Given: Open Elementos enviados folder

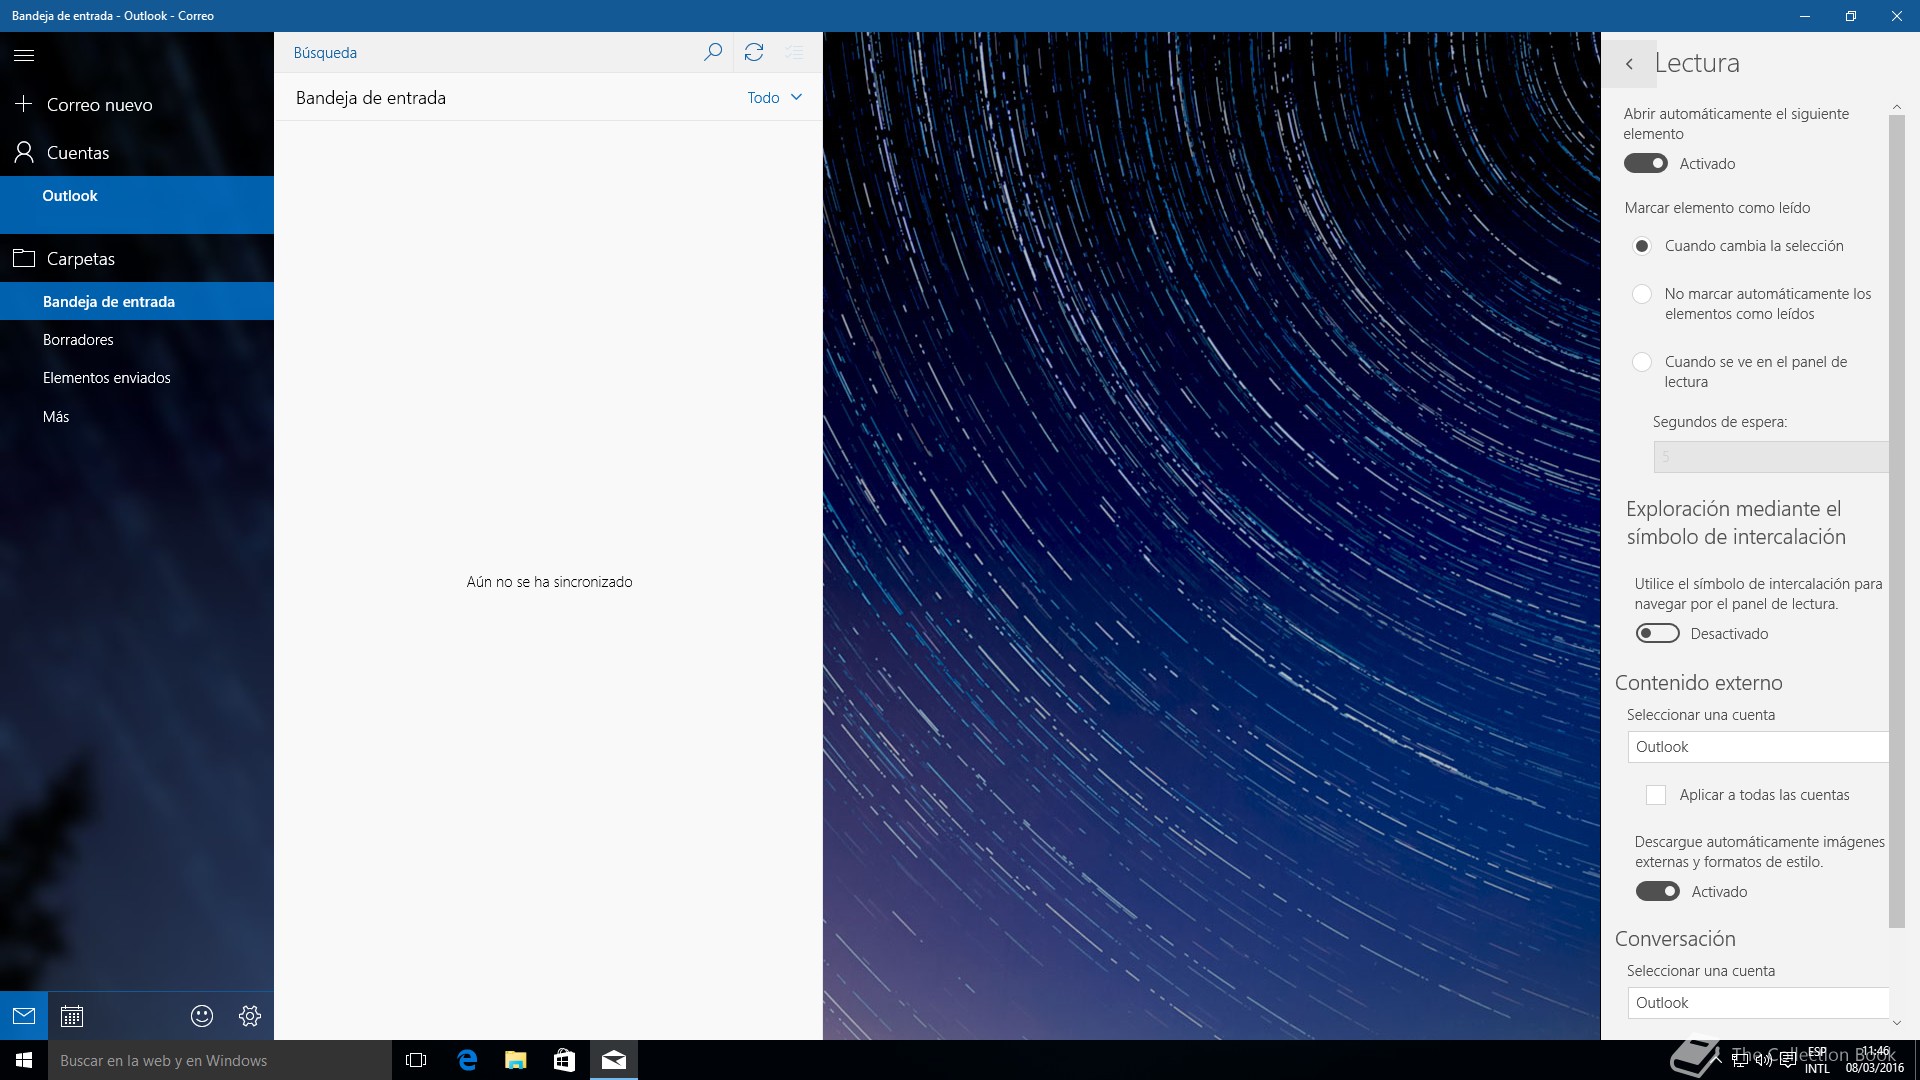Looking at the screenshot, I should (137, 378).
